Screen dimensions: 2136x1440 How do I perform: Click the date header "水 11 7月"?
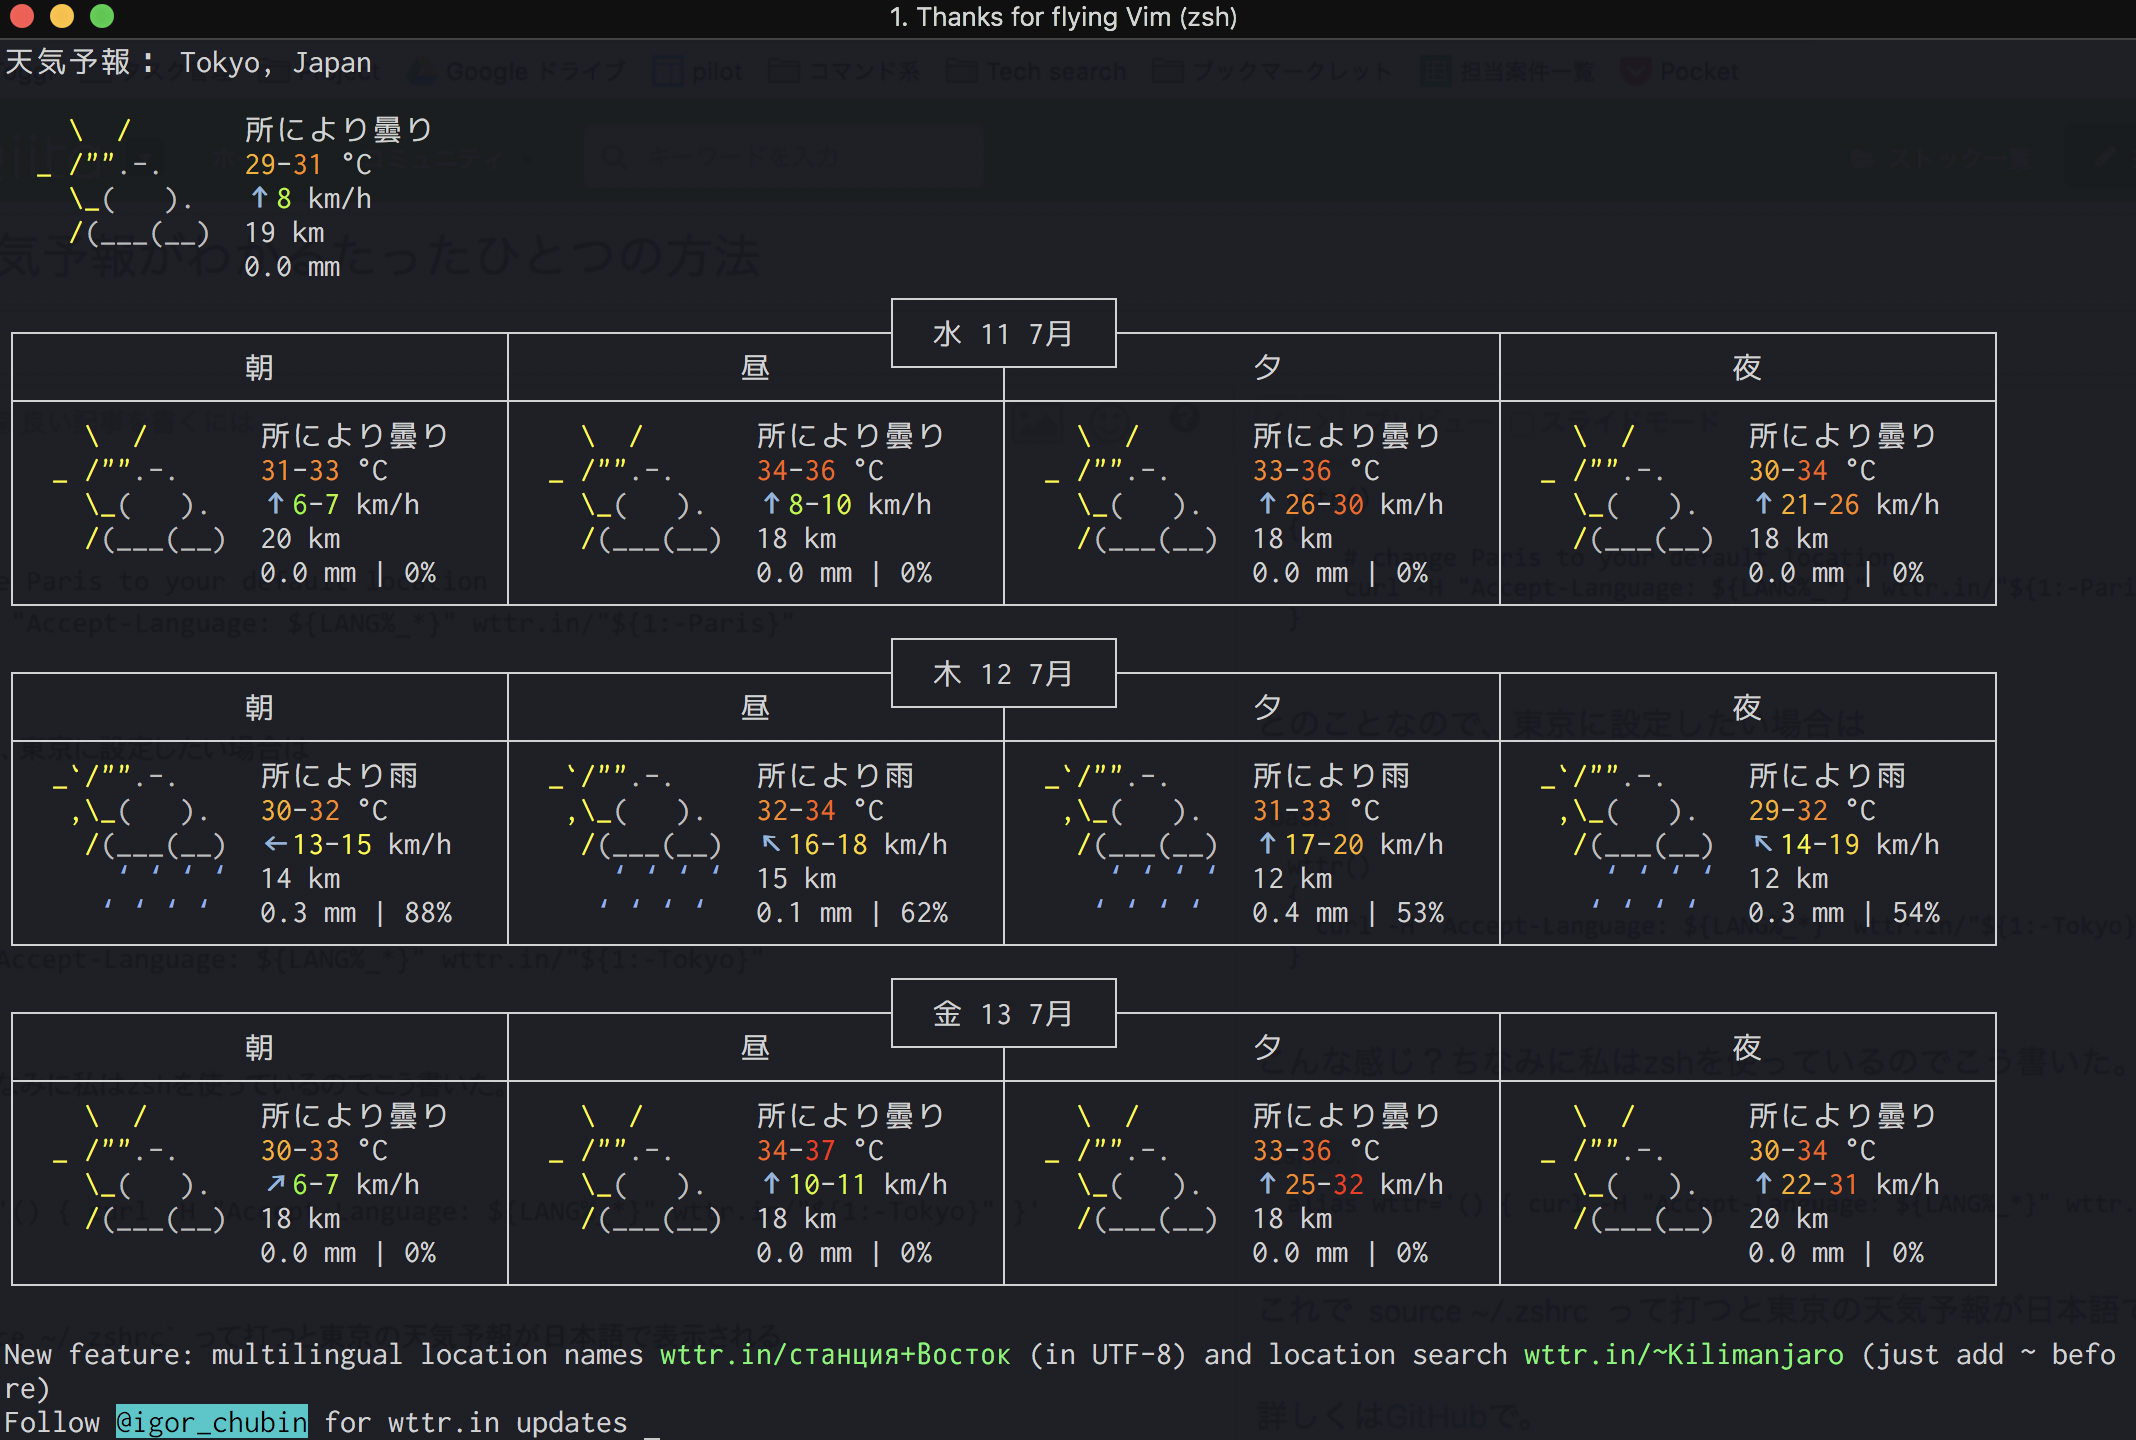click(x=1003, y=333)
